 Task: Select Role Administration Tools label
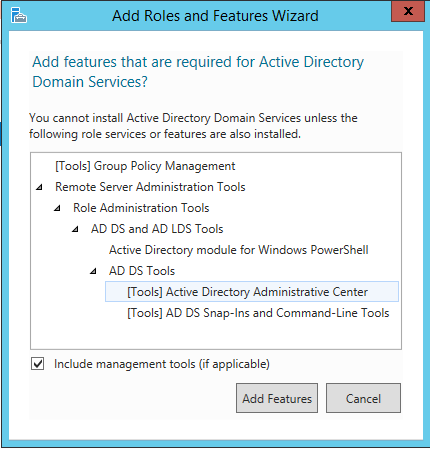(x=141, y=208)
